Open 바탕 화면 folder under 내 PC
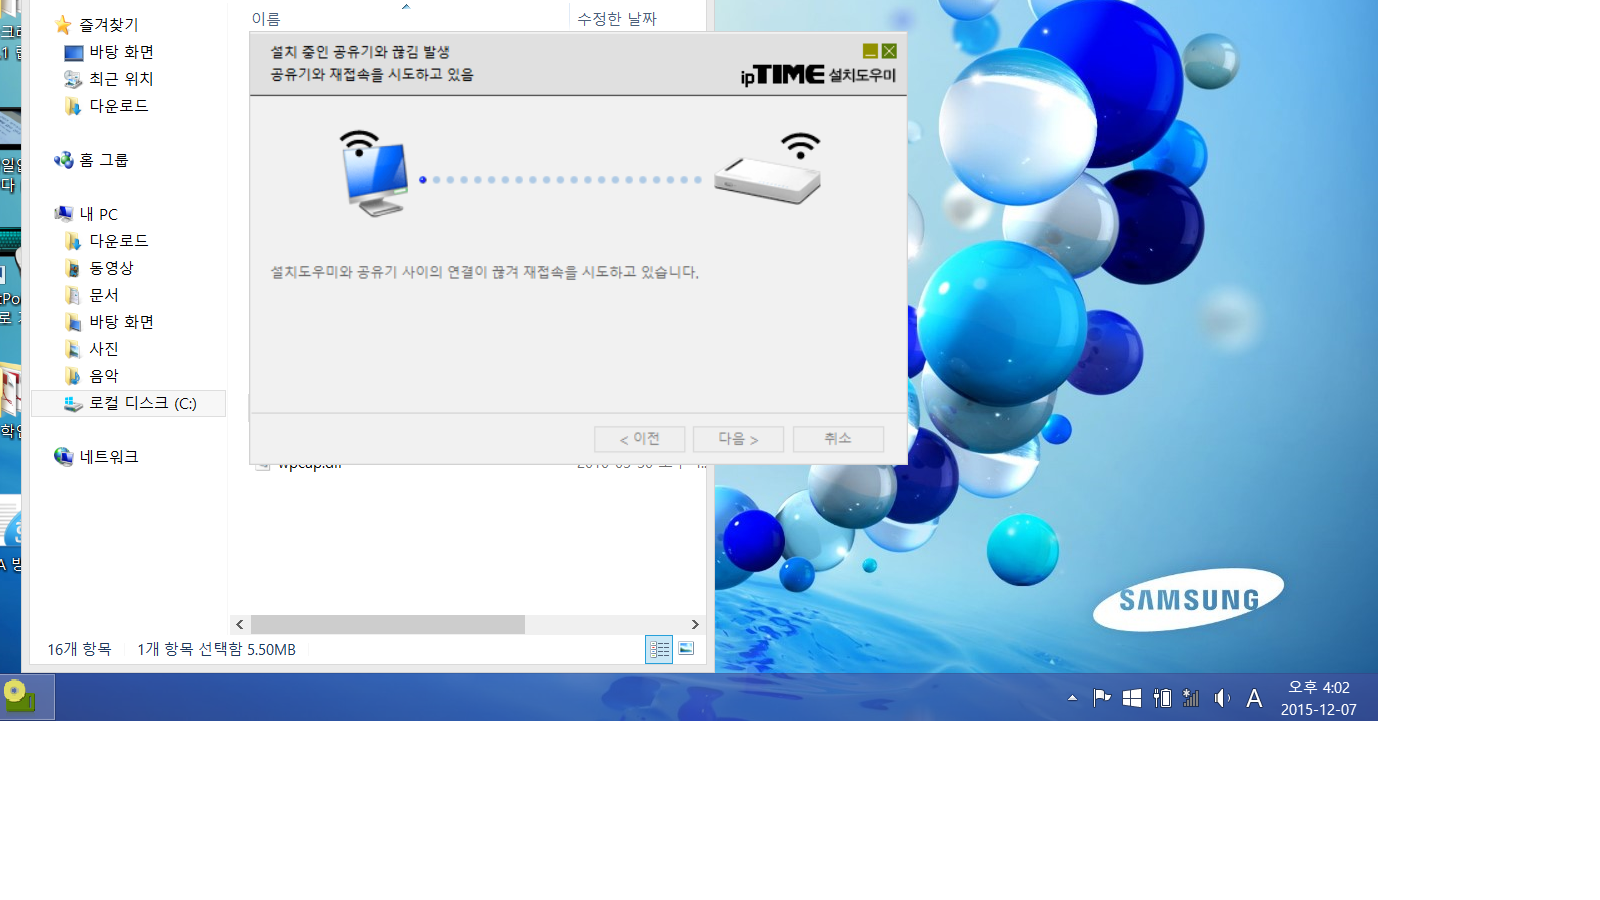The height and width of the screenshot is (900, 1600). pos(109,322)
